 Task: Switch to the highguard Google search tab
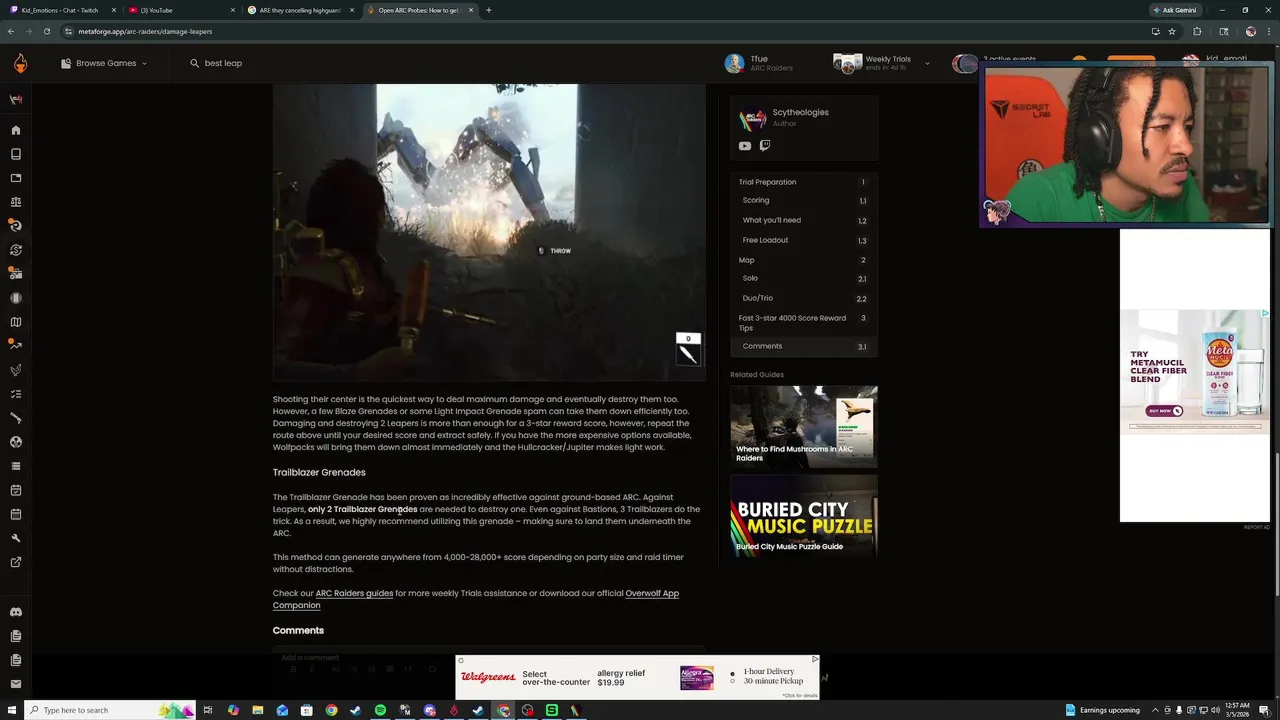point(298,10)
